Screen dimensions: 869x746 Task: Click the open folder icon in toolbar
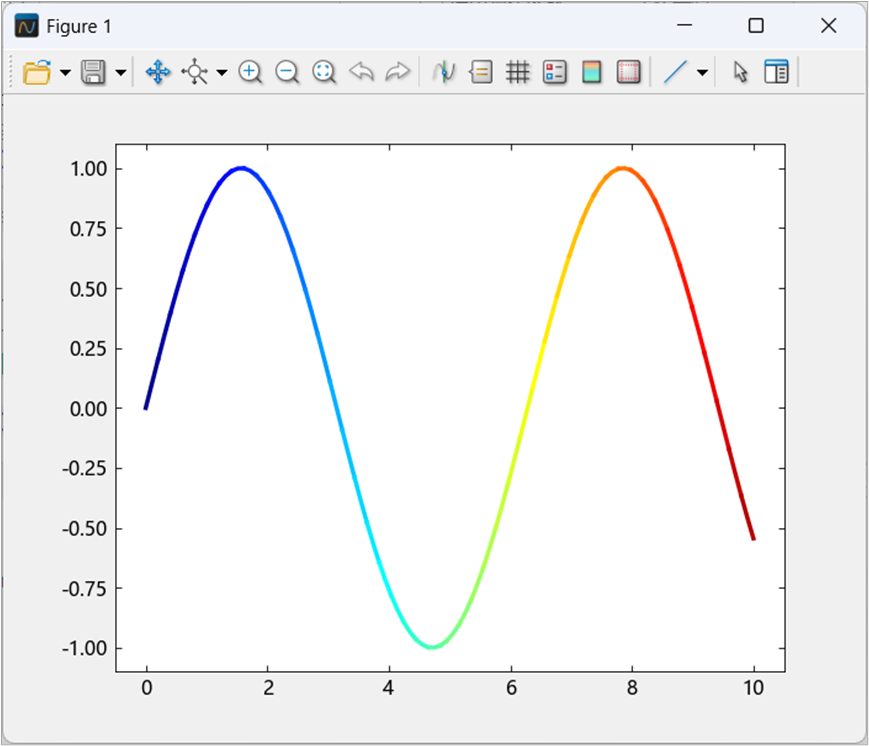tap(37, 72)
